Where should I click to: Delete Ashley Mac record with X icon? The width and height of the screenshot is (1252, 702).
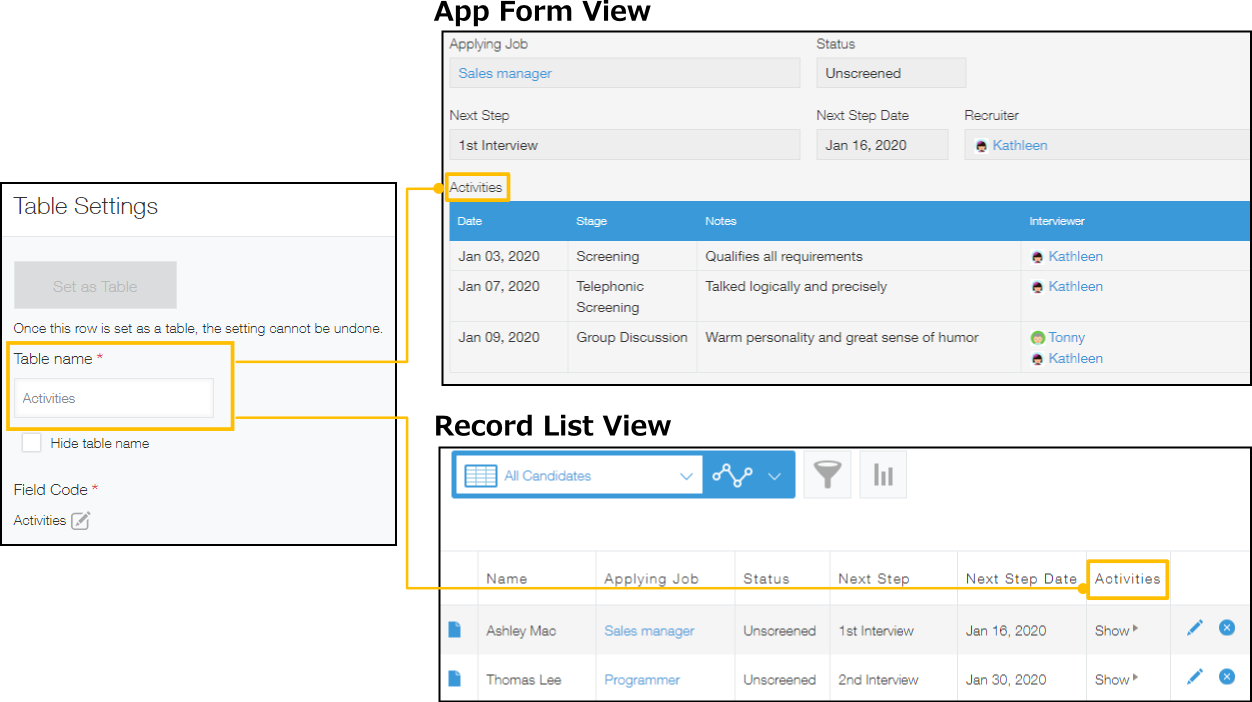[1227, 628]
